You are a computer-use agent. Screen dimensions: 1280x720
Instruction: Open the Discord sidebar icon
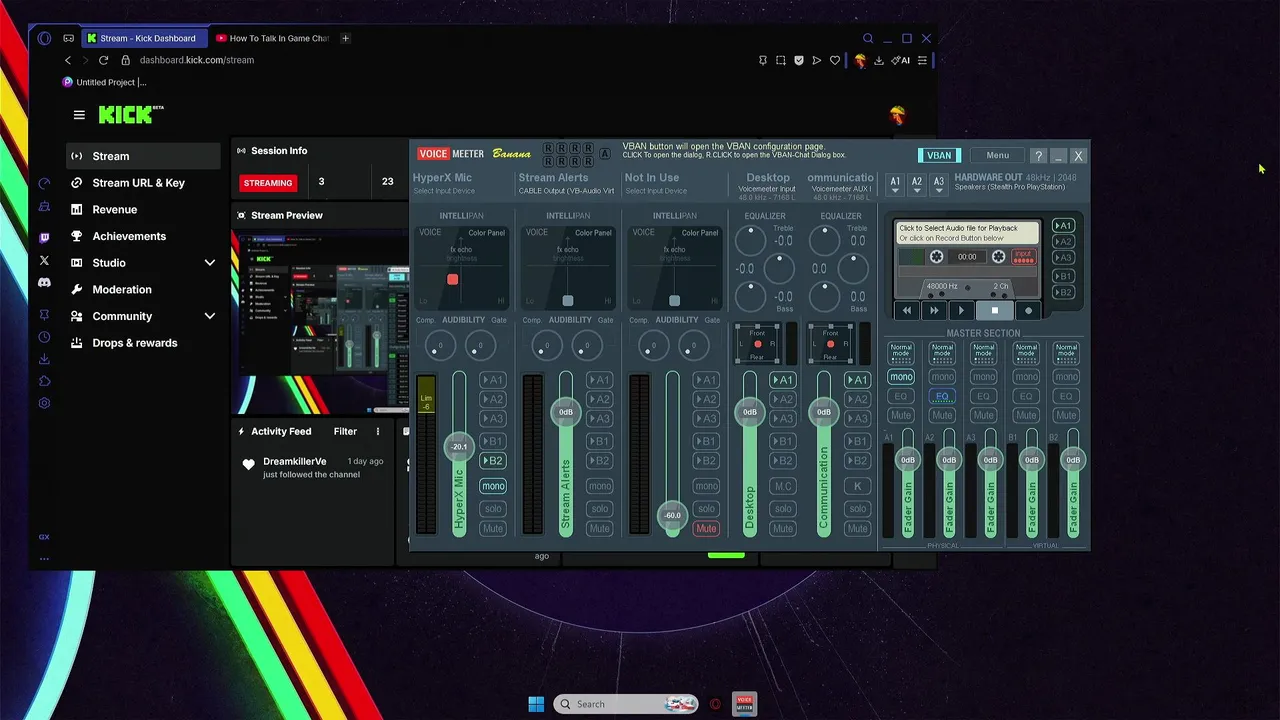(x=44, y=283)
